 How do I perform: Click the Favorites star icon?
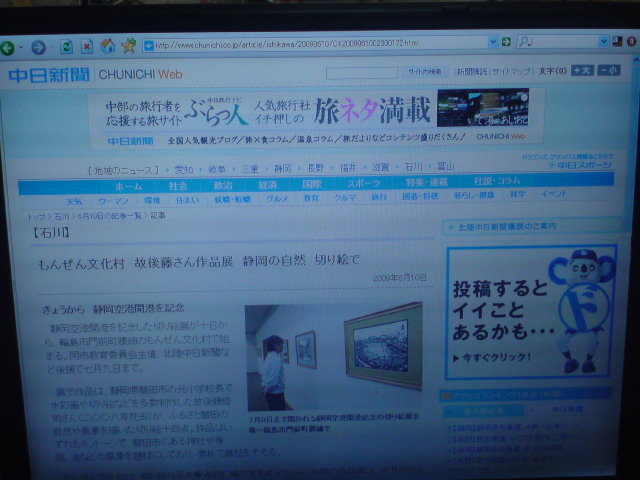pos(129,45)
